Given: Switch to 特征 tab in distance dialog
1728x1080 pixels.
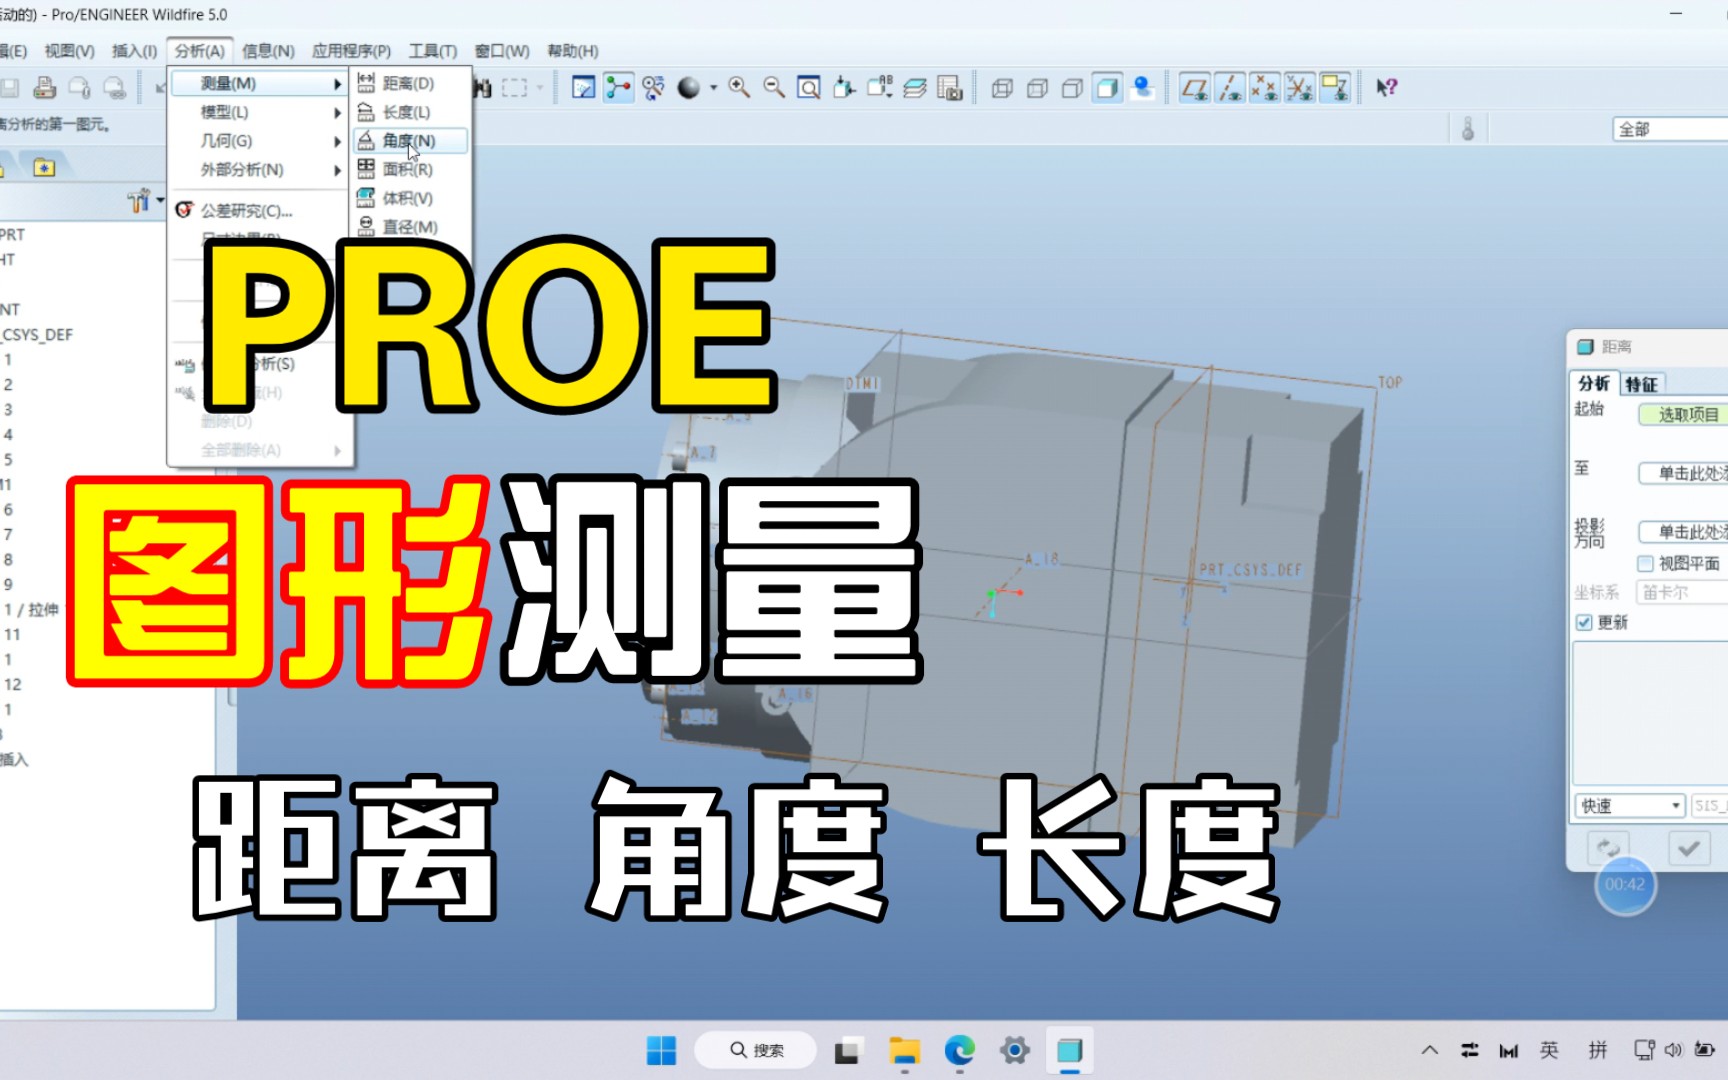Looking at the screenshot, I should [1641, 384].
